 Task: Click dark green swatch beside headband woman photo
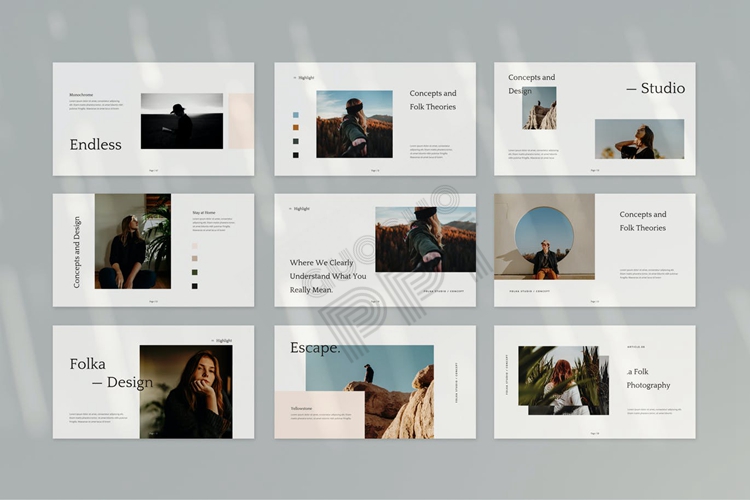pyautogui.click(x=296, y=141)
